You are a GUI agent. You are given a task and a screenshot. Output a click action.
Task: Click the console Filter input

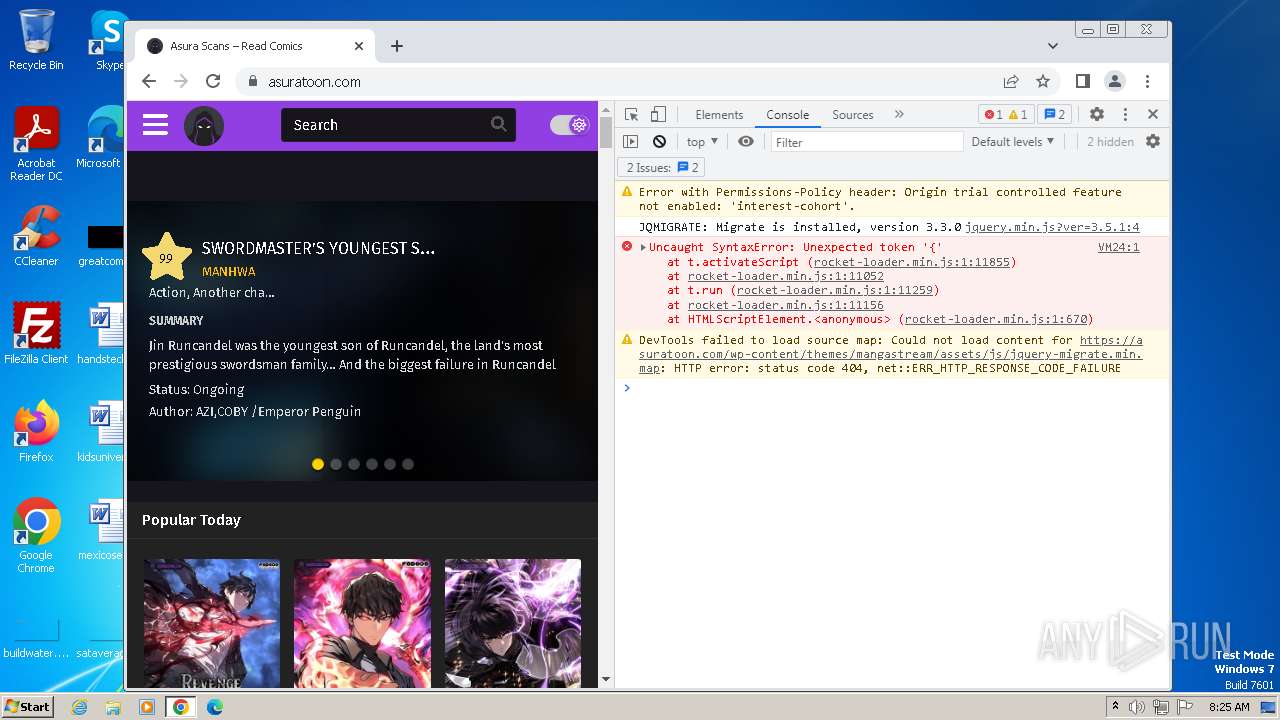tap(866, 142)
